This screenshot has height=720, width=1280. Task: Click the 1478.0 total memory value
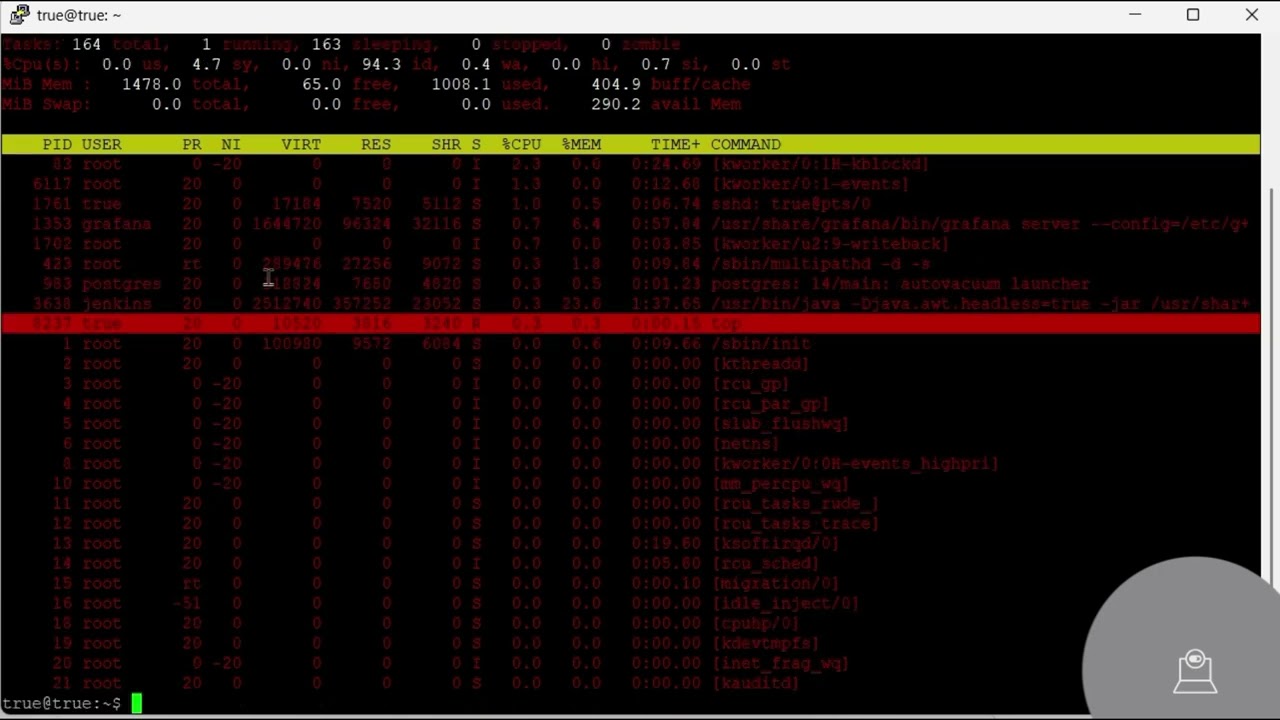151,84
